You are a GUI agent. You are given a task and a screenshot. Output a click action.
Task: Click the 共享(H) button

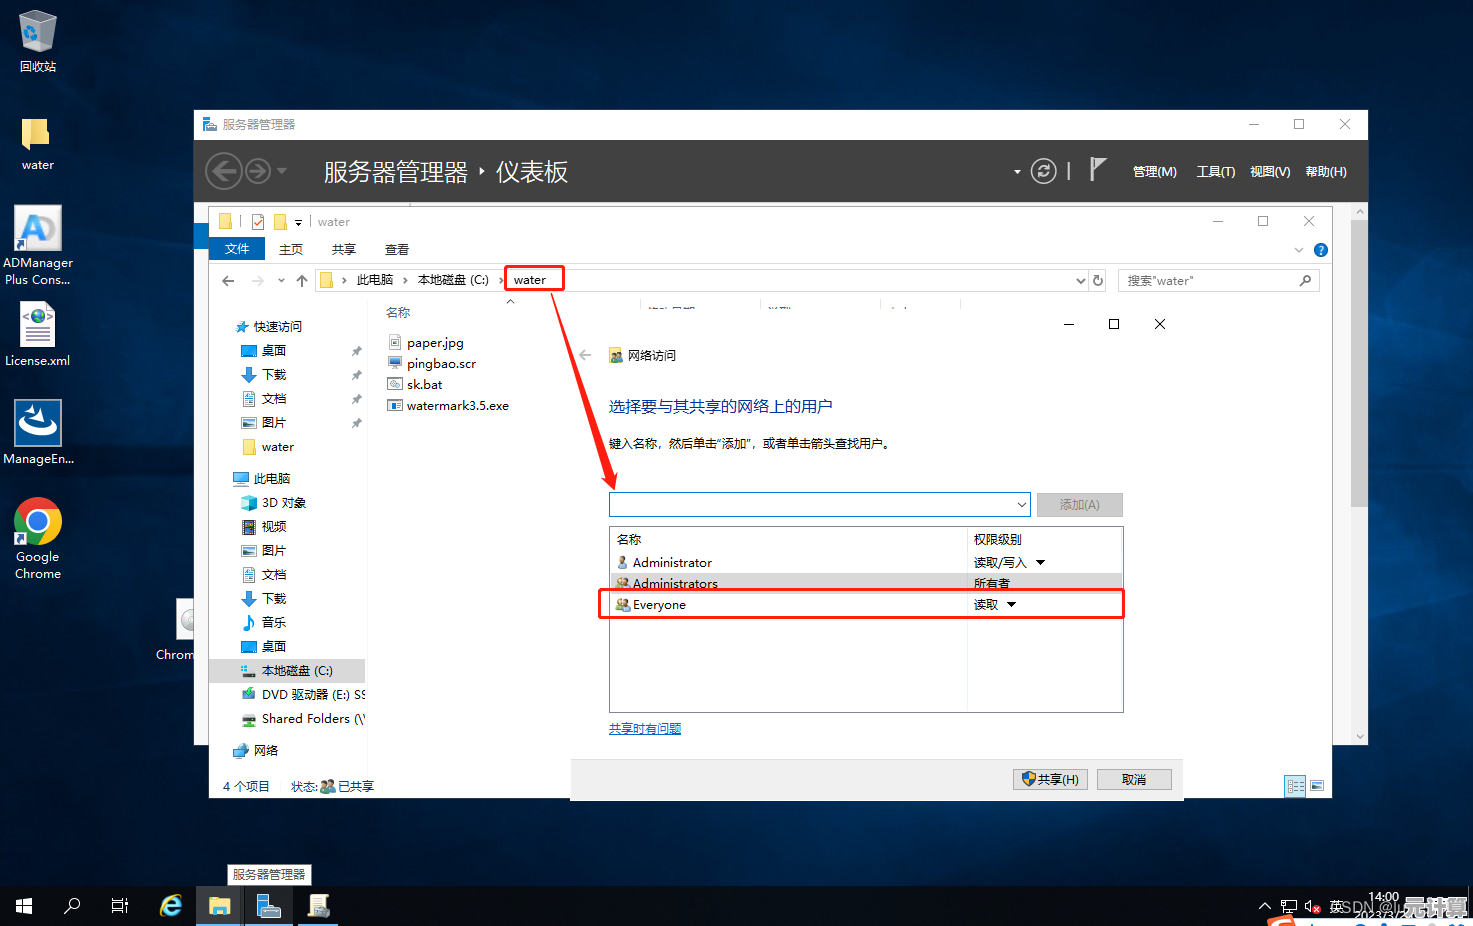1049,780
